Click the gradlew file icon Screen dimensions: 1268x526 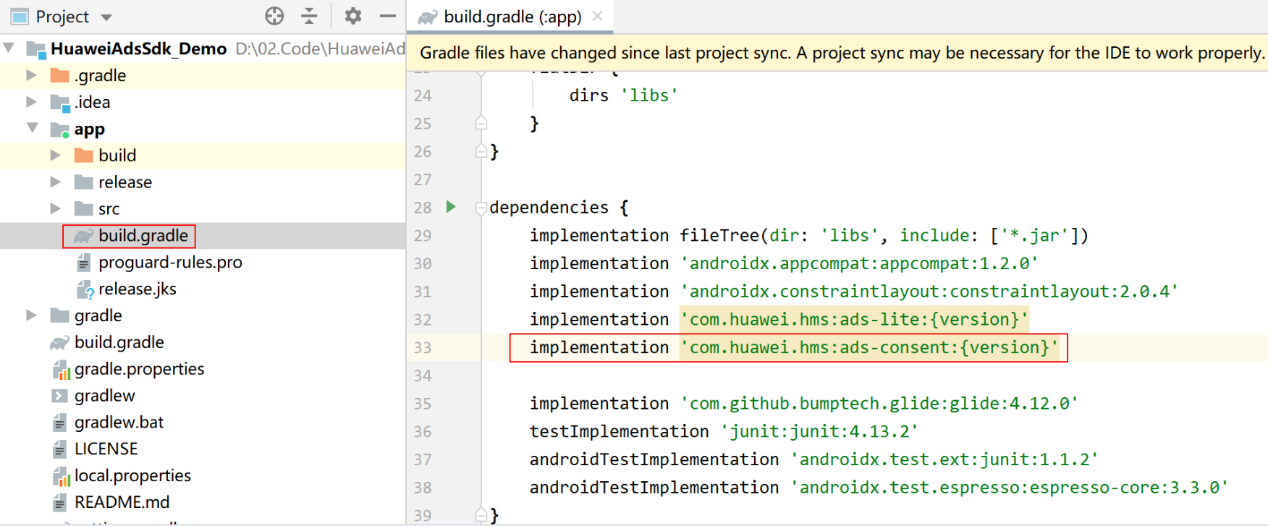point(60,396)
